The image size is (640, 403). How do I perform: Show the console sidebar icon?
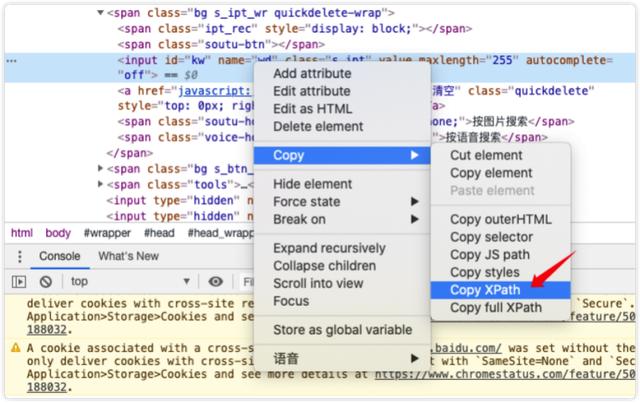click(19, 281)
